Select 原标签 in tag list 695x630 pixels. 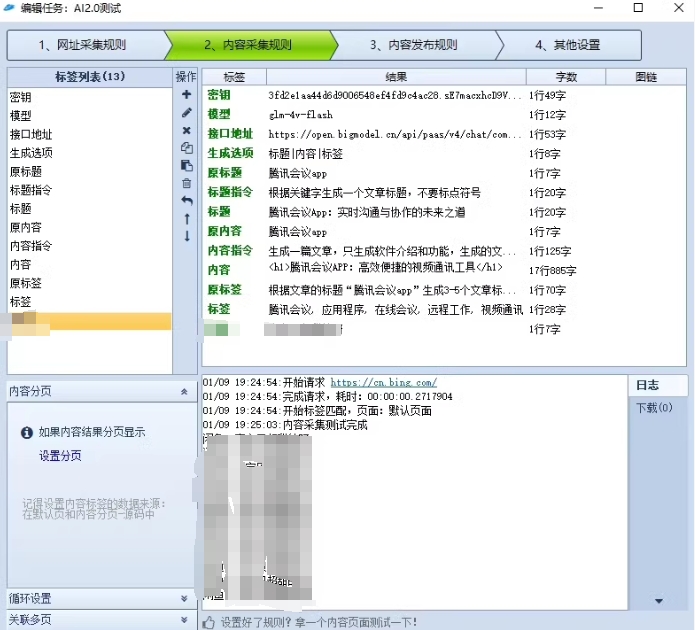click(x=90, y=283)
